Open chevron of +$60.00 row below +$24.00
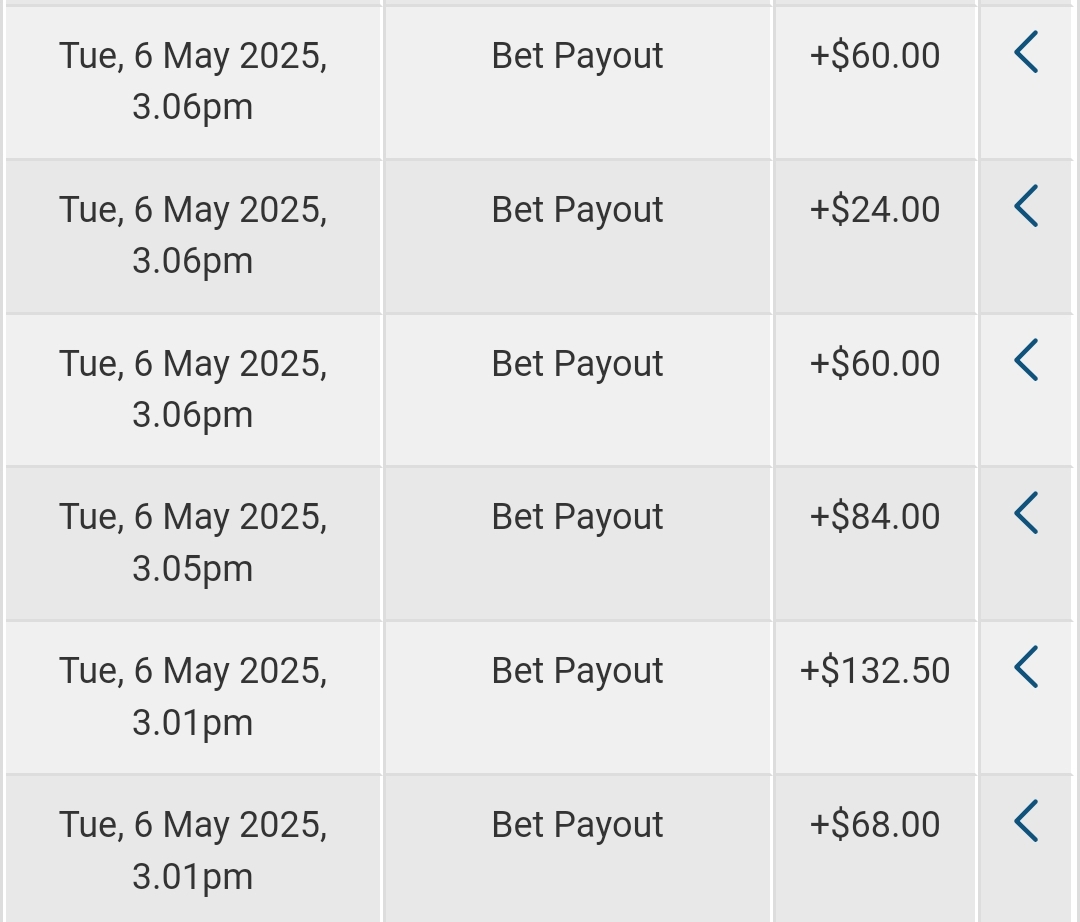 [1026, 359]
